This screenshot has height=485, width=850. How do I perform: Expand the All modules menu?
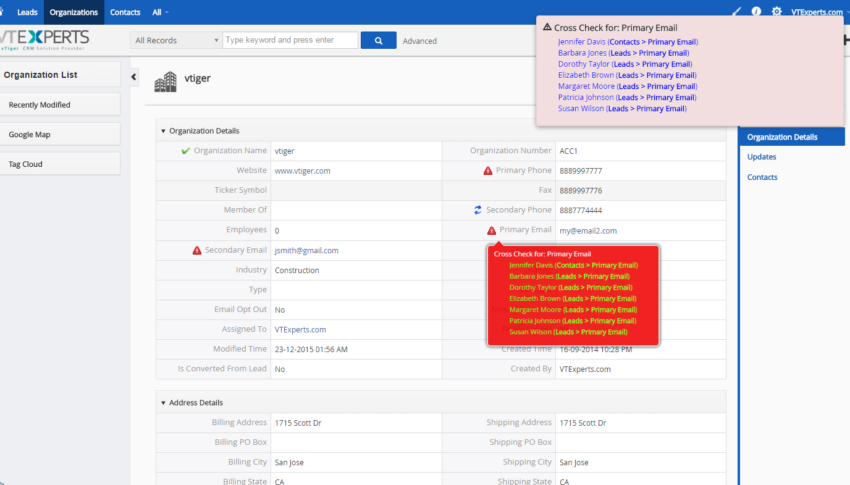pos(160,12)
